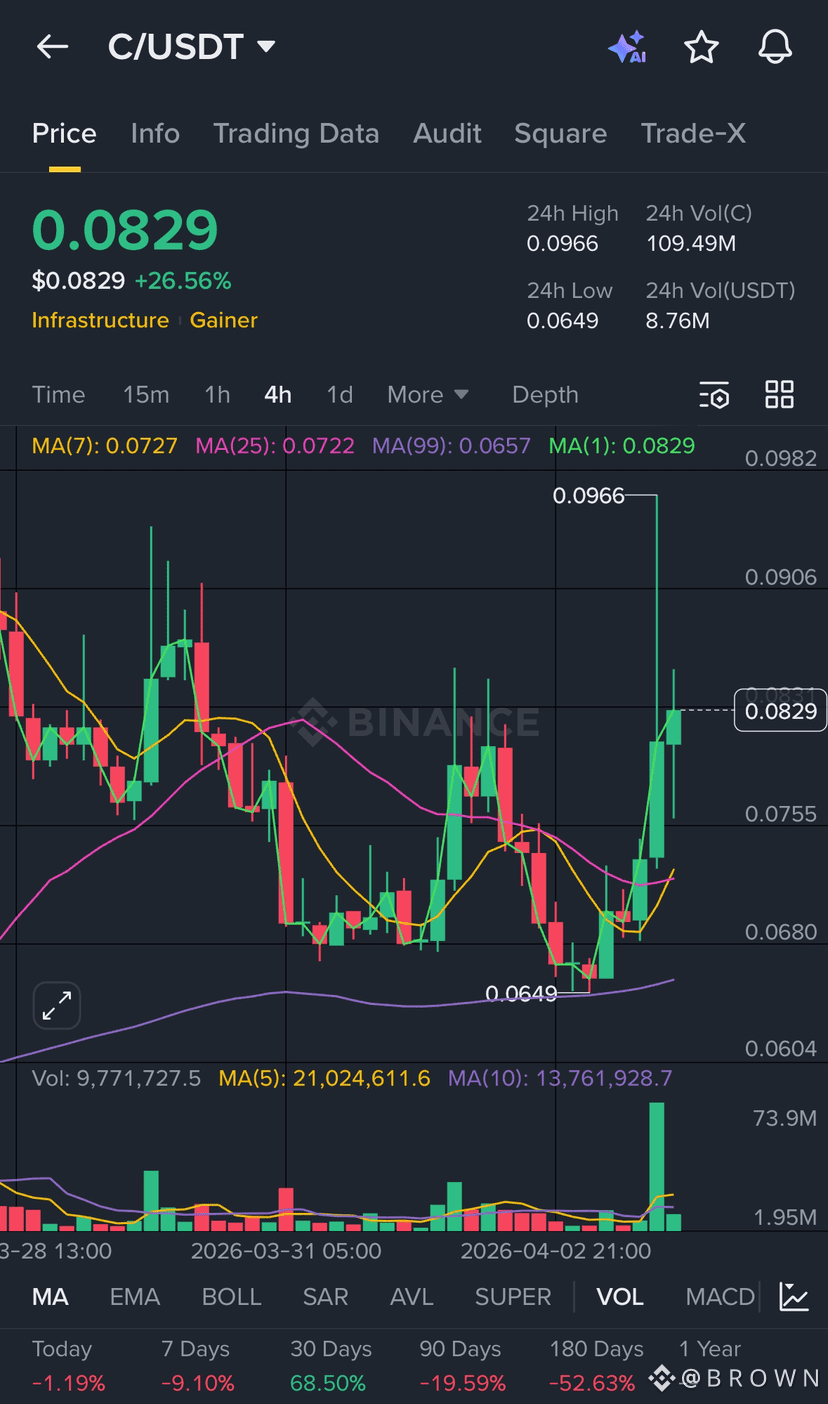Open the AI sparkle assistant icon
This screenshot has height=1404, width=828.
coord(627,47)
